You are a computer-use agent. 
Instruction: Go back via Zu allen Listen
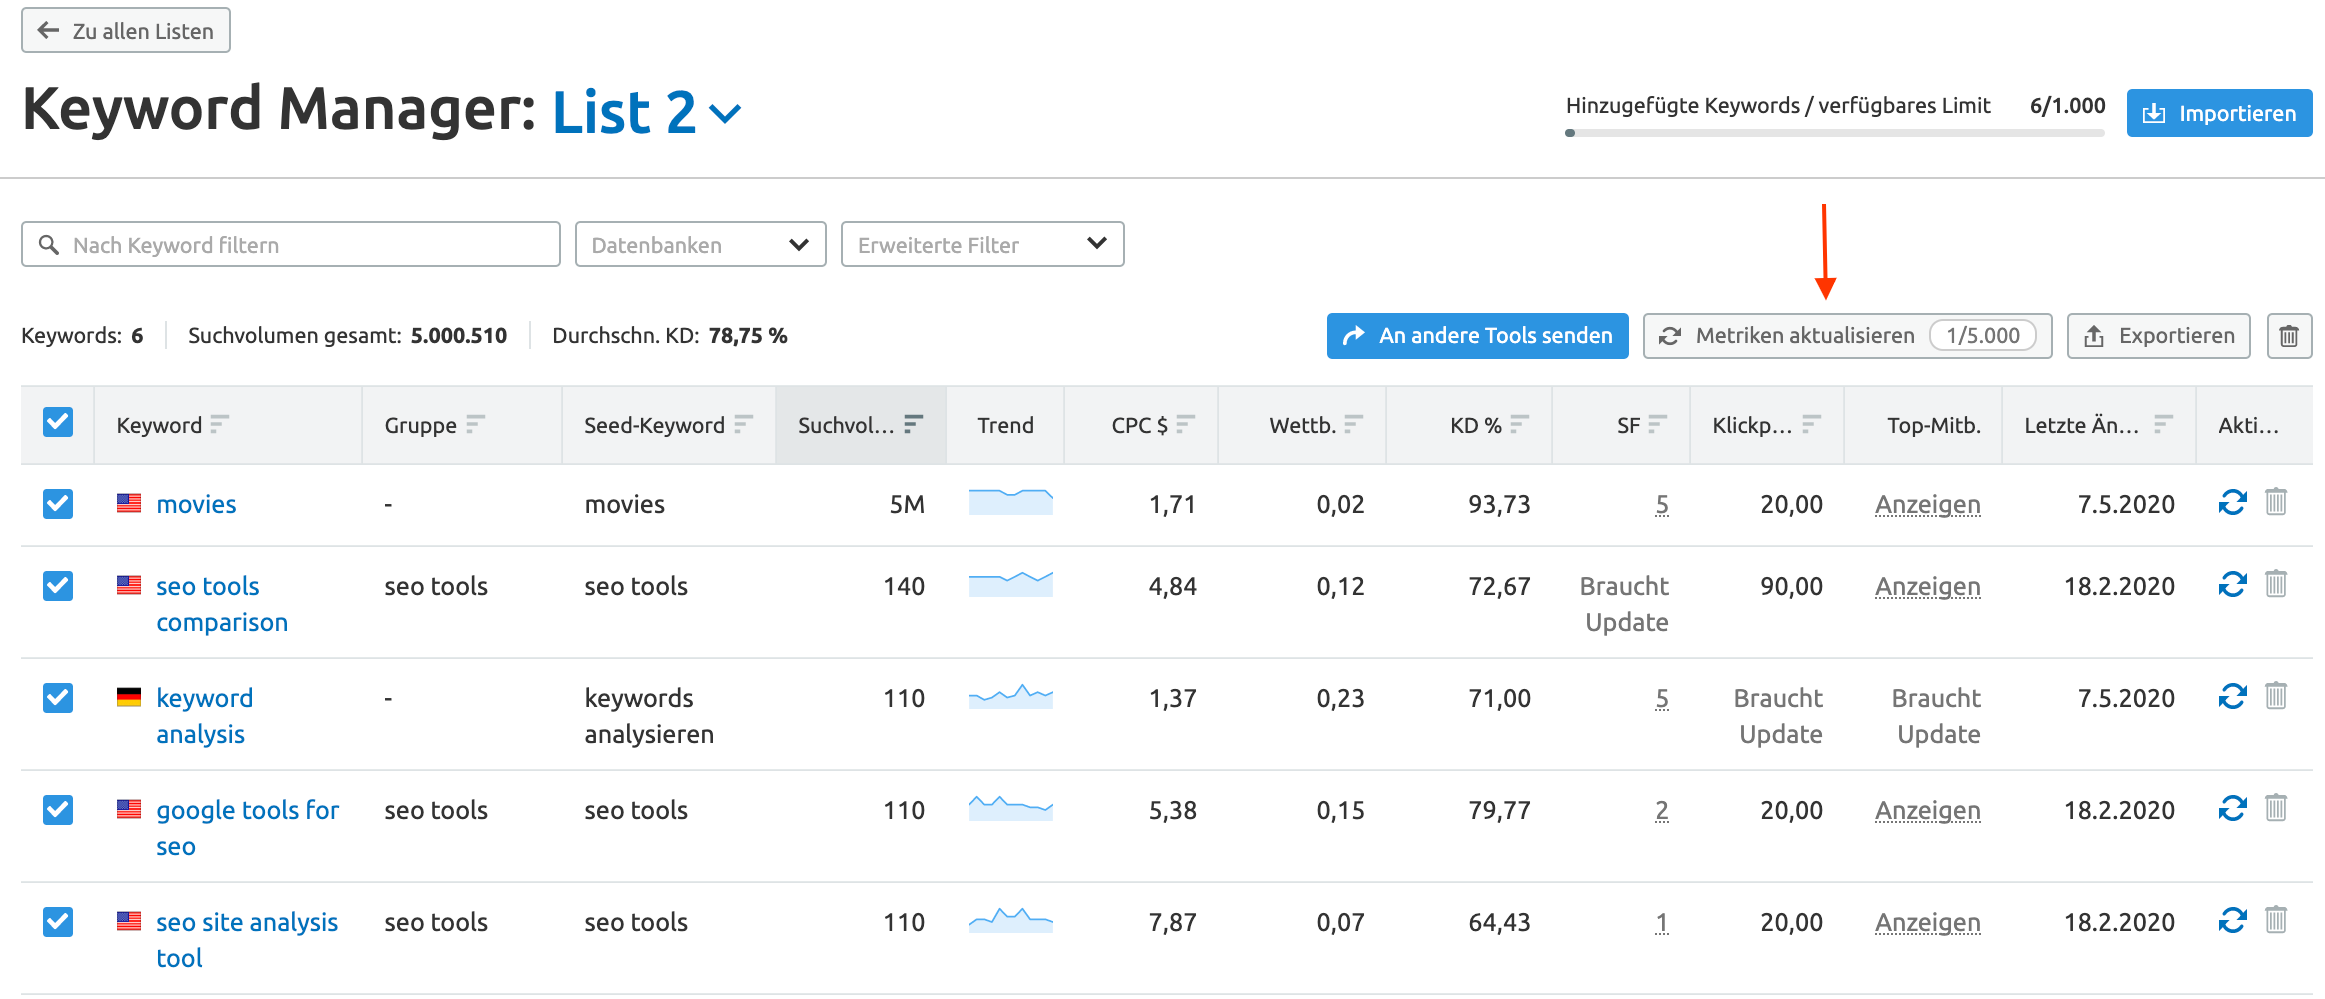tap(126, 30)
